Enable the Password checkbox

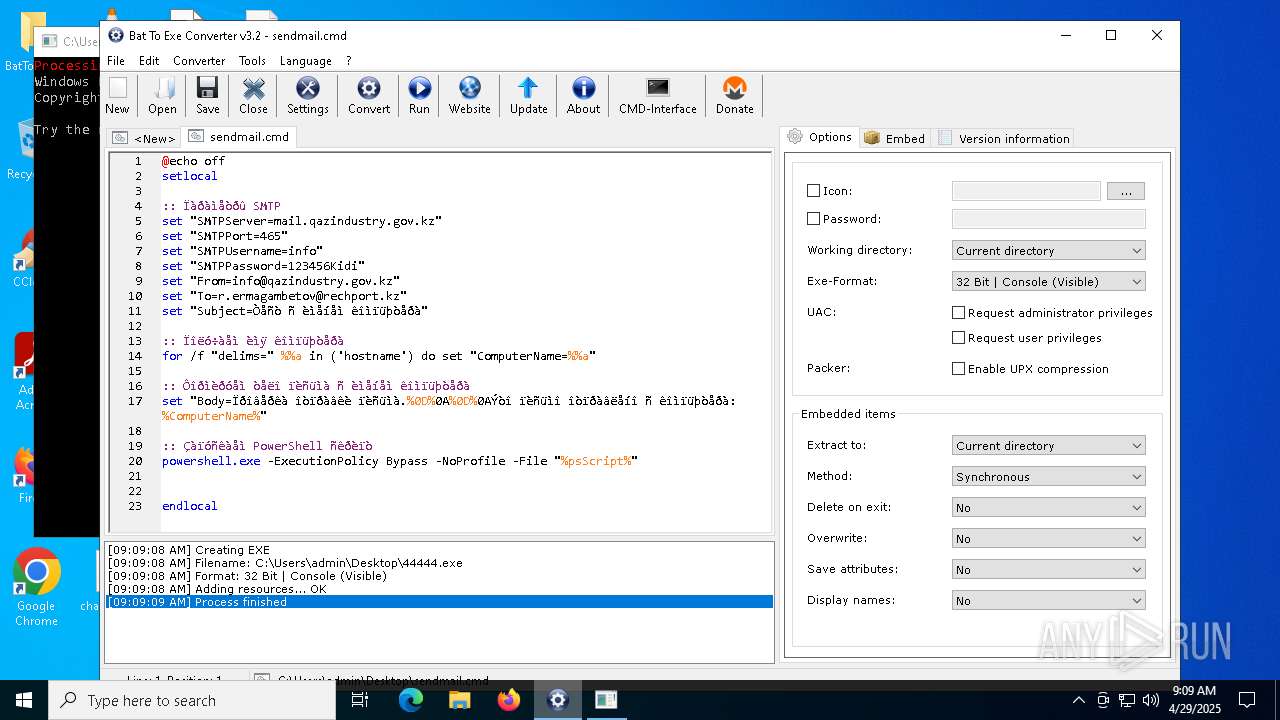[813, 219]
